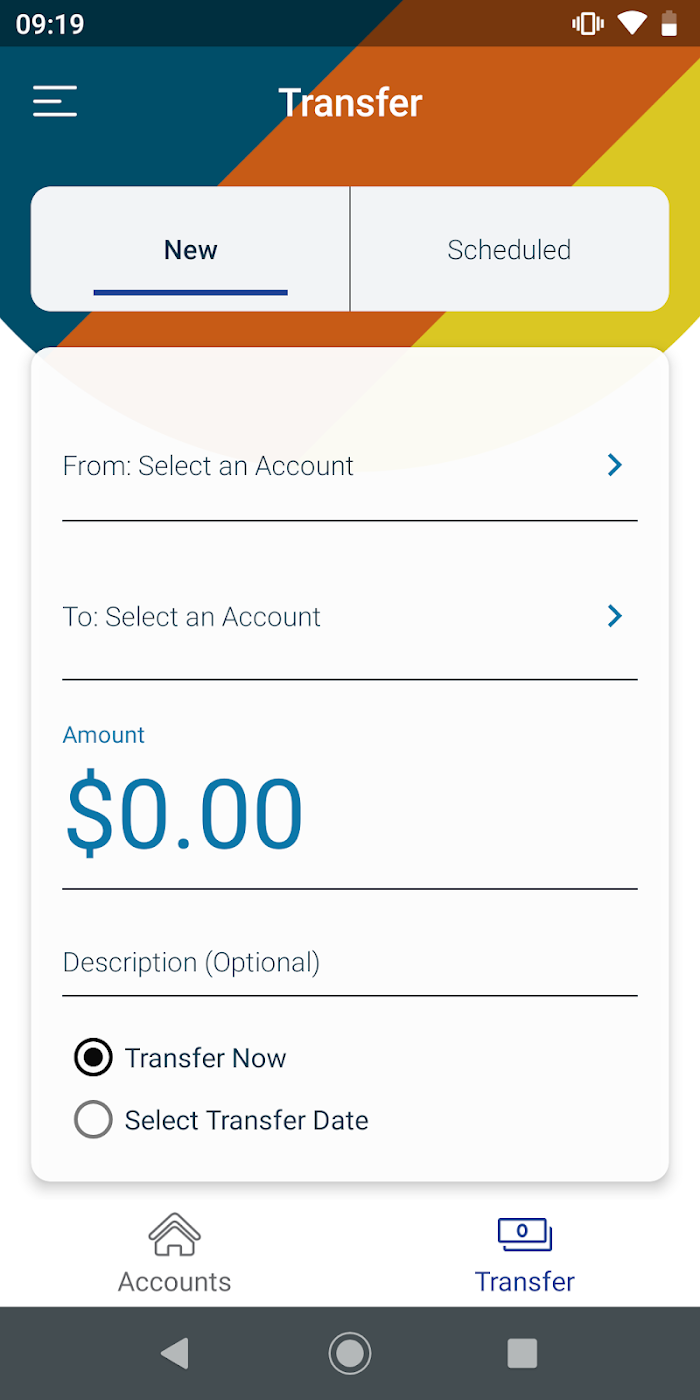Open the hamburger menu
The width and height of the screenshot is (700, 1400).
pos(55,102)
